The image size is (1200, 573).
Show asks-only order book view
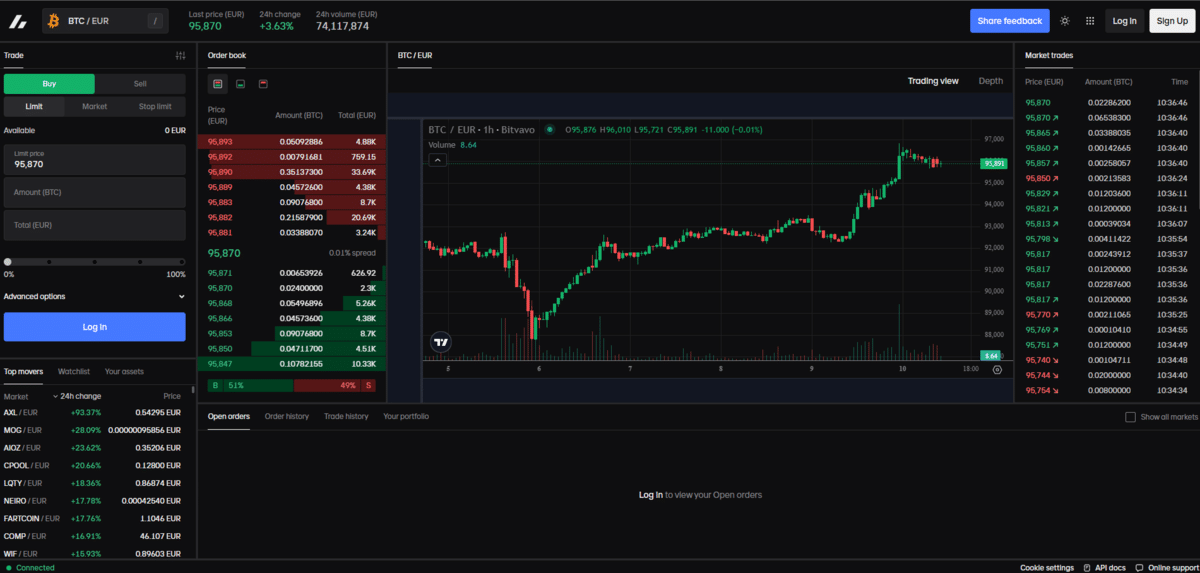(x=263, y=84)
